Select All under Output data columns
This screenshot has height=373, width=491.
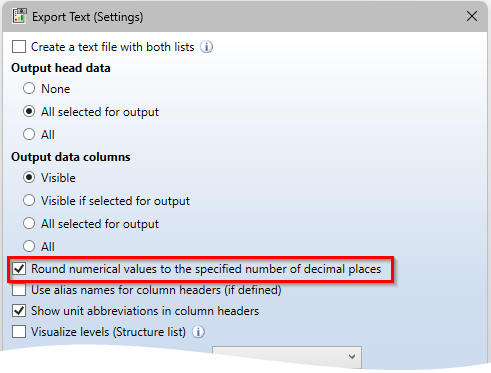click(29, 246)
